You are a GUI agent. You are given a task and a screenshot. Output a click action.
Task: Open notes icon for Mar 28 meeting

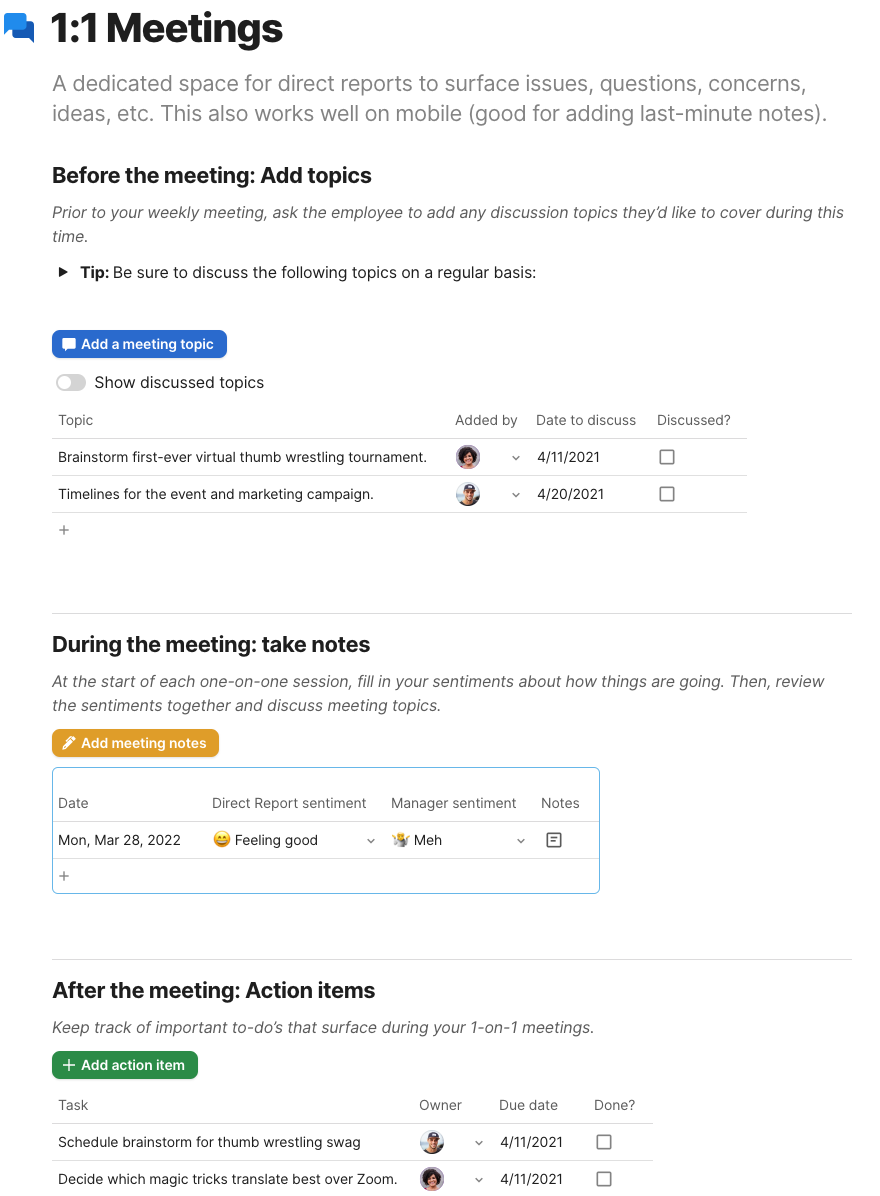click(554, 840)
